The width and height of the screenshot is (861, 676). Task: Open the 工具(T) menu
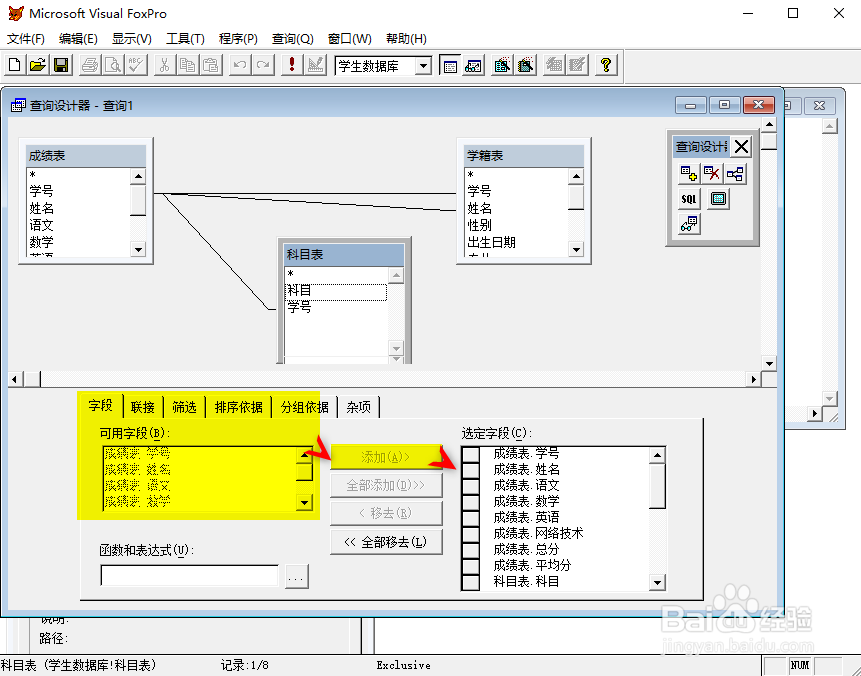click(185, 39)
